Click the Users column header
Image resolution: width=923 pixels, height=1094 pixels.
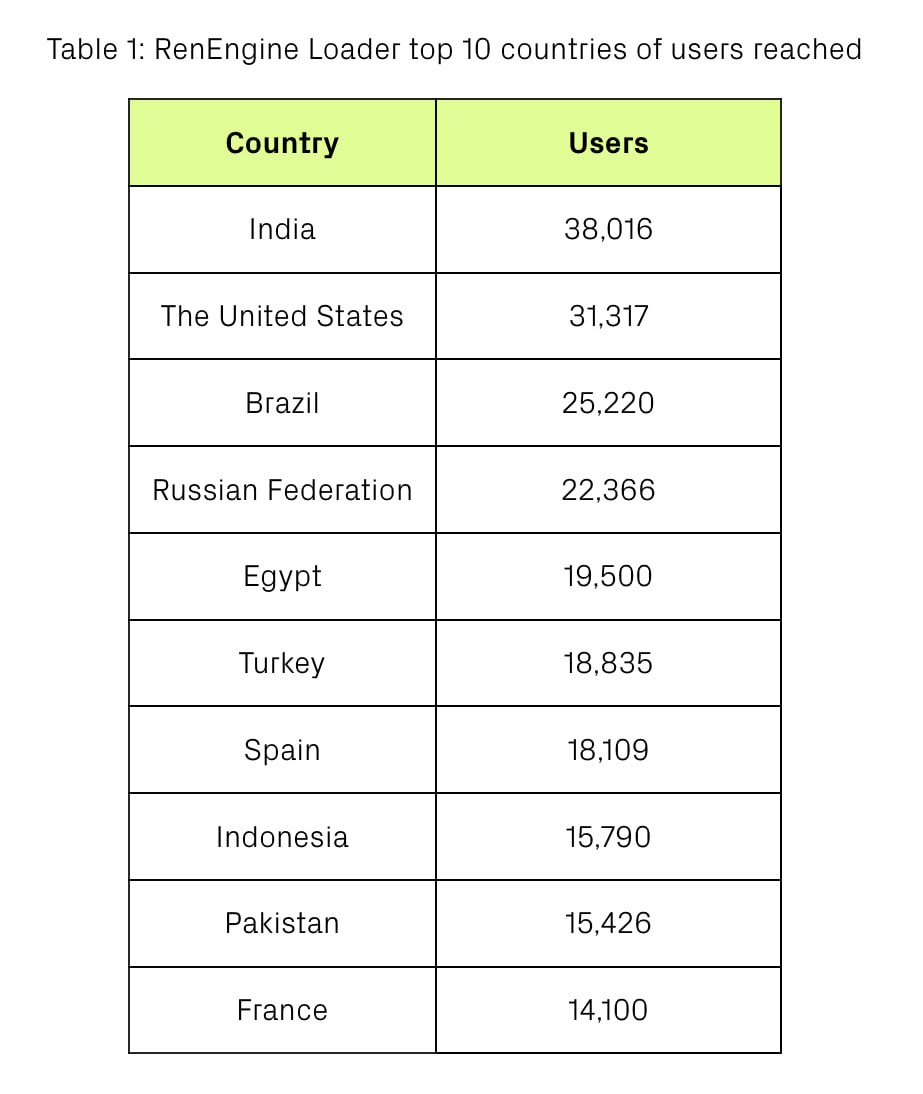(608, 143)
